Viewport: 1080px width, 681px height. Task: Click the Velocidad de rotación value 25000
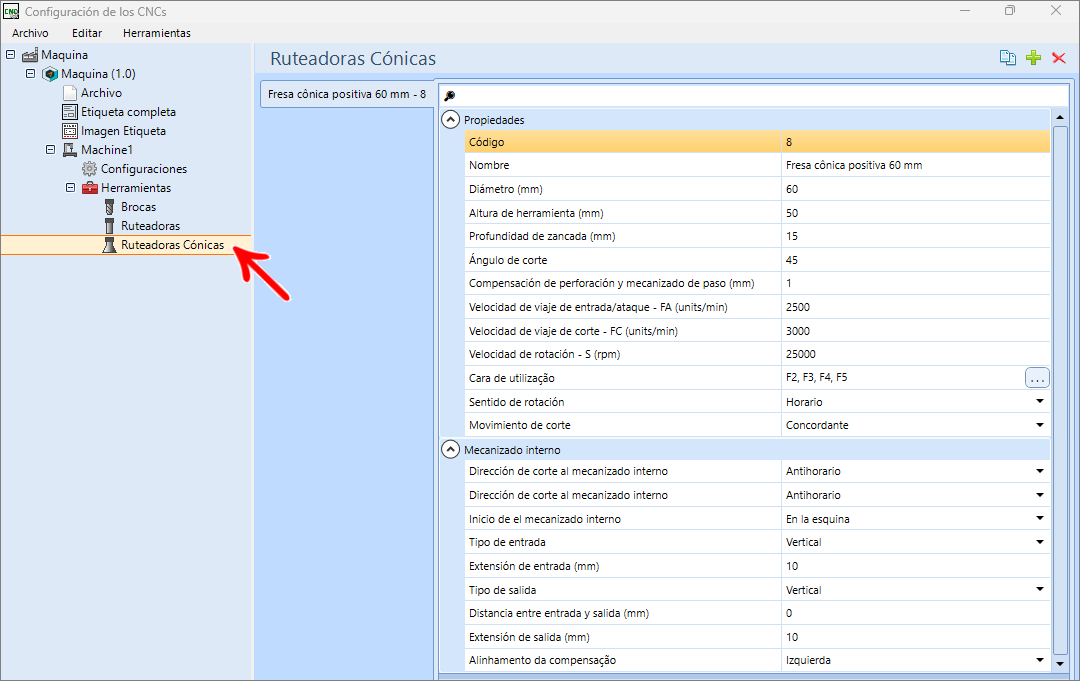coord(915,354)
